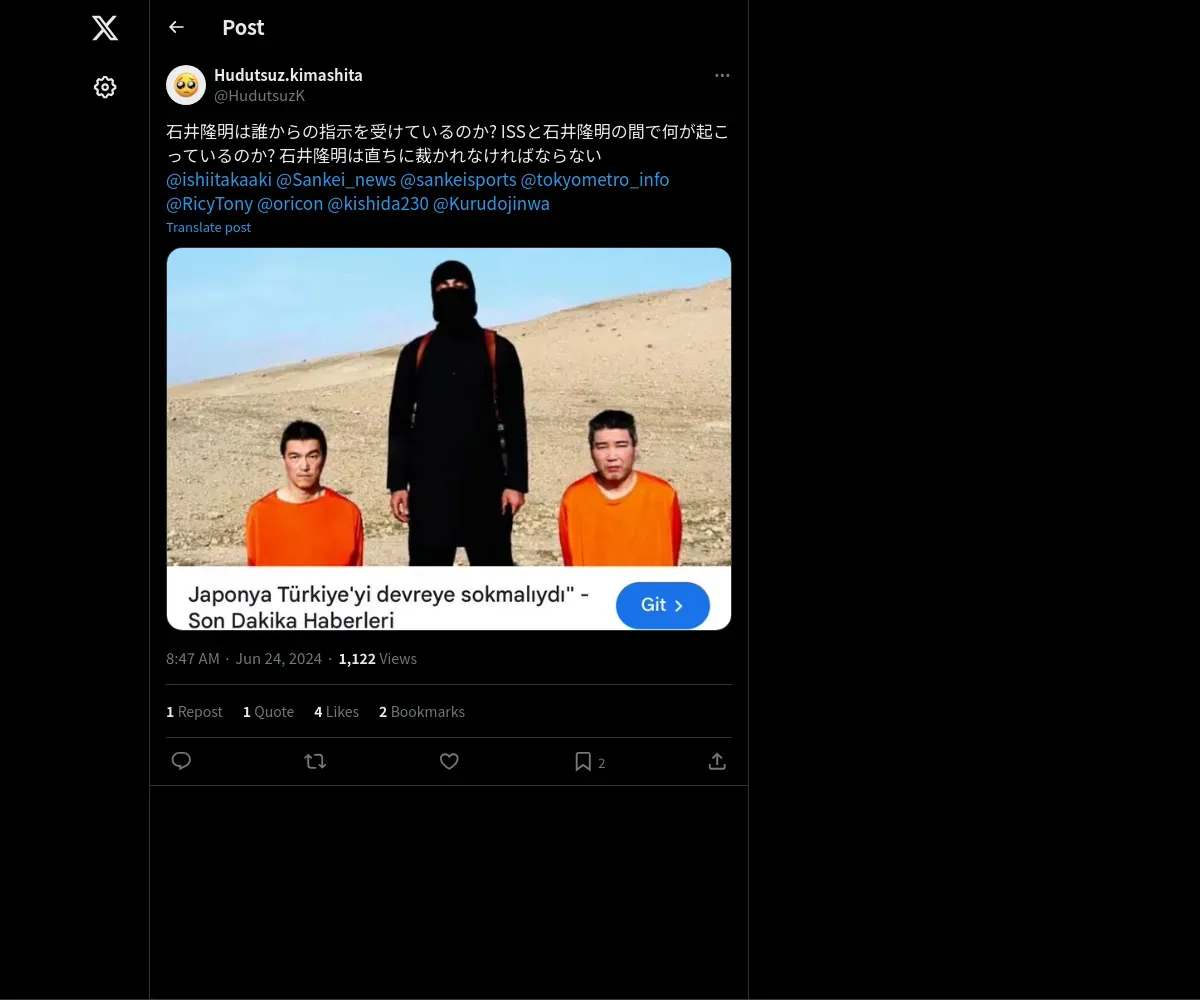This screenshot has width=1200, height=1000.
Task: Open the @ishiitakaaki mention
Action: (x=219, y=179)
